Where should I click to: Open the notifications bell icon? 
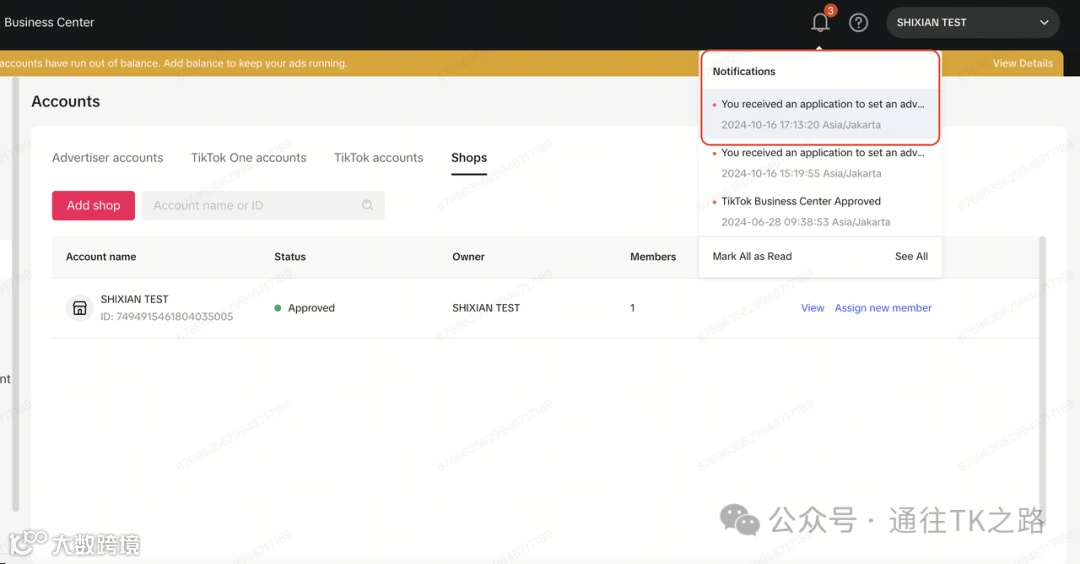coord(820,23)
